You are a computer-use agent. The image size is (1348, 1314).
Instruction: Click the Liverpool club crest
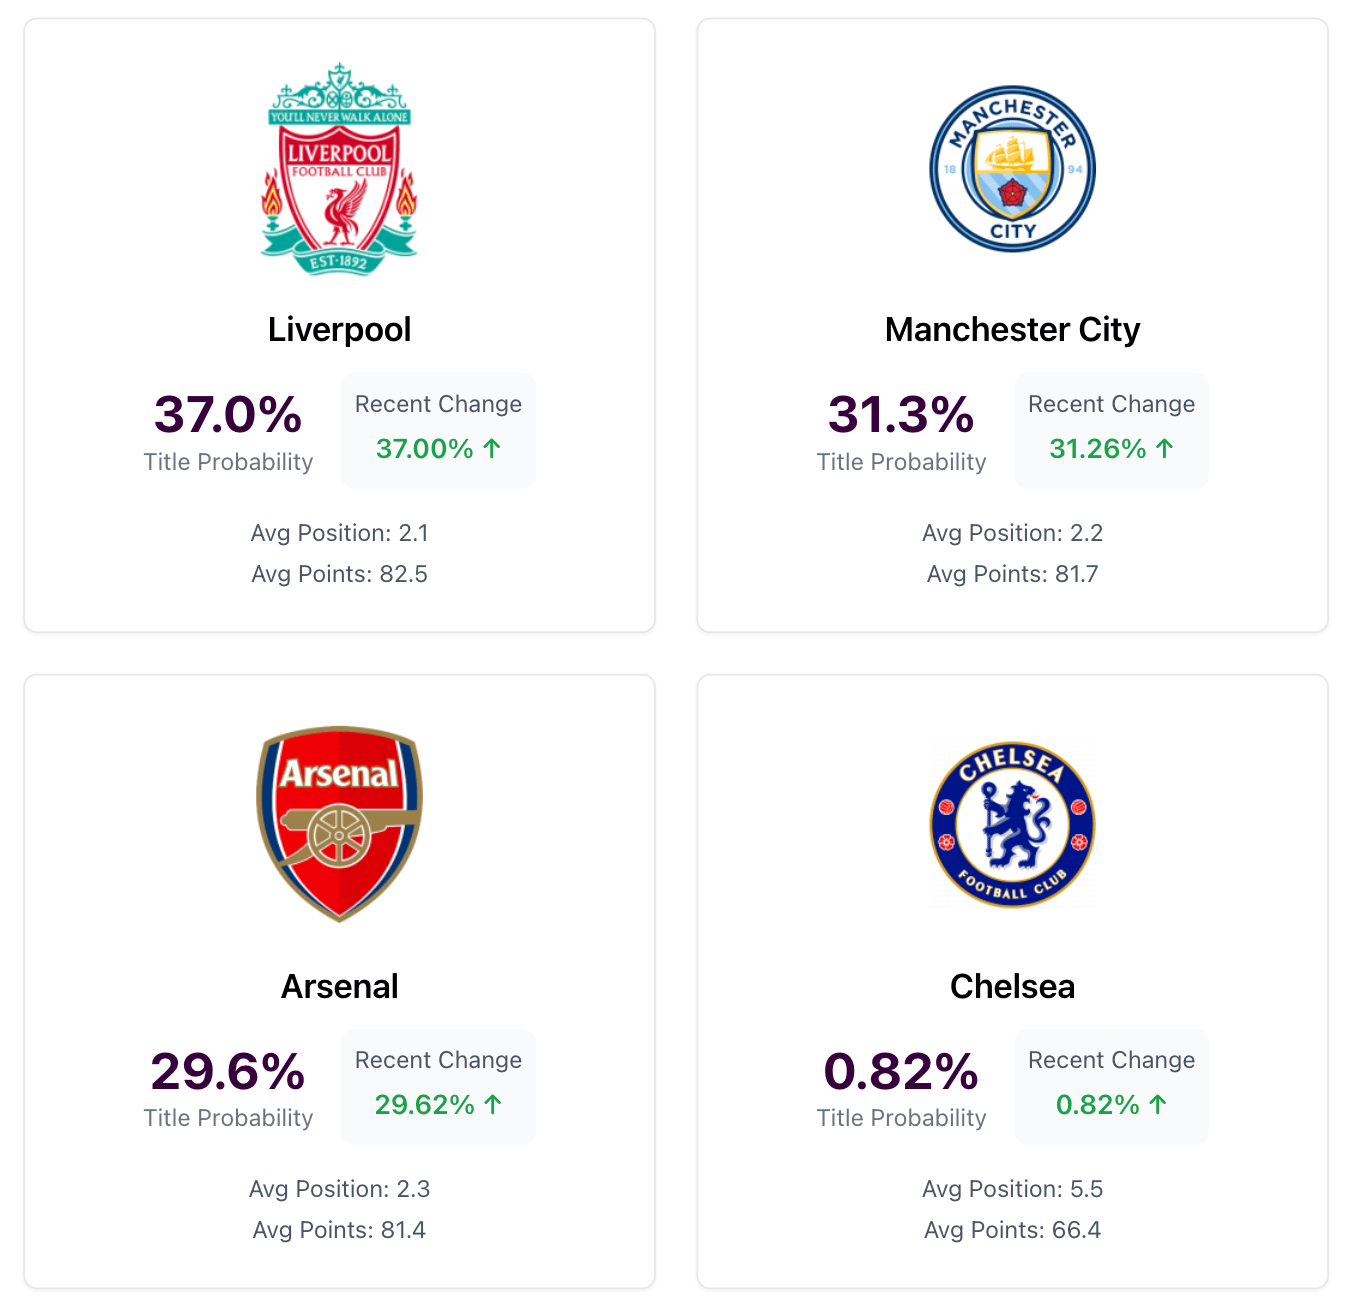[339, 169]
